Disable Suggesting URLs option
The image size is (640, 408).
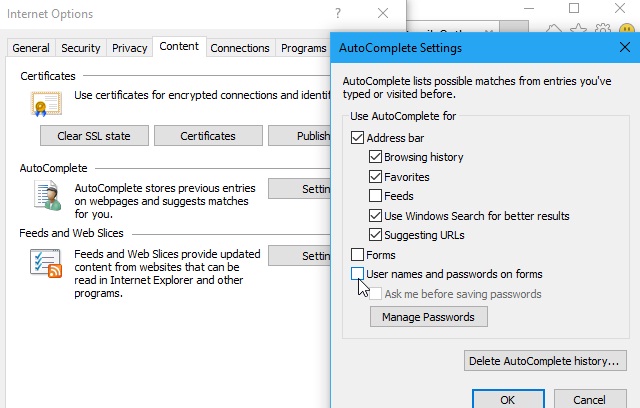click(x=375, y=235)
